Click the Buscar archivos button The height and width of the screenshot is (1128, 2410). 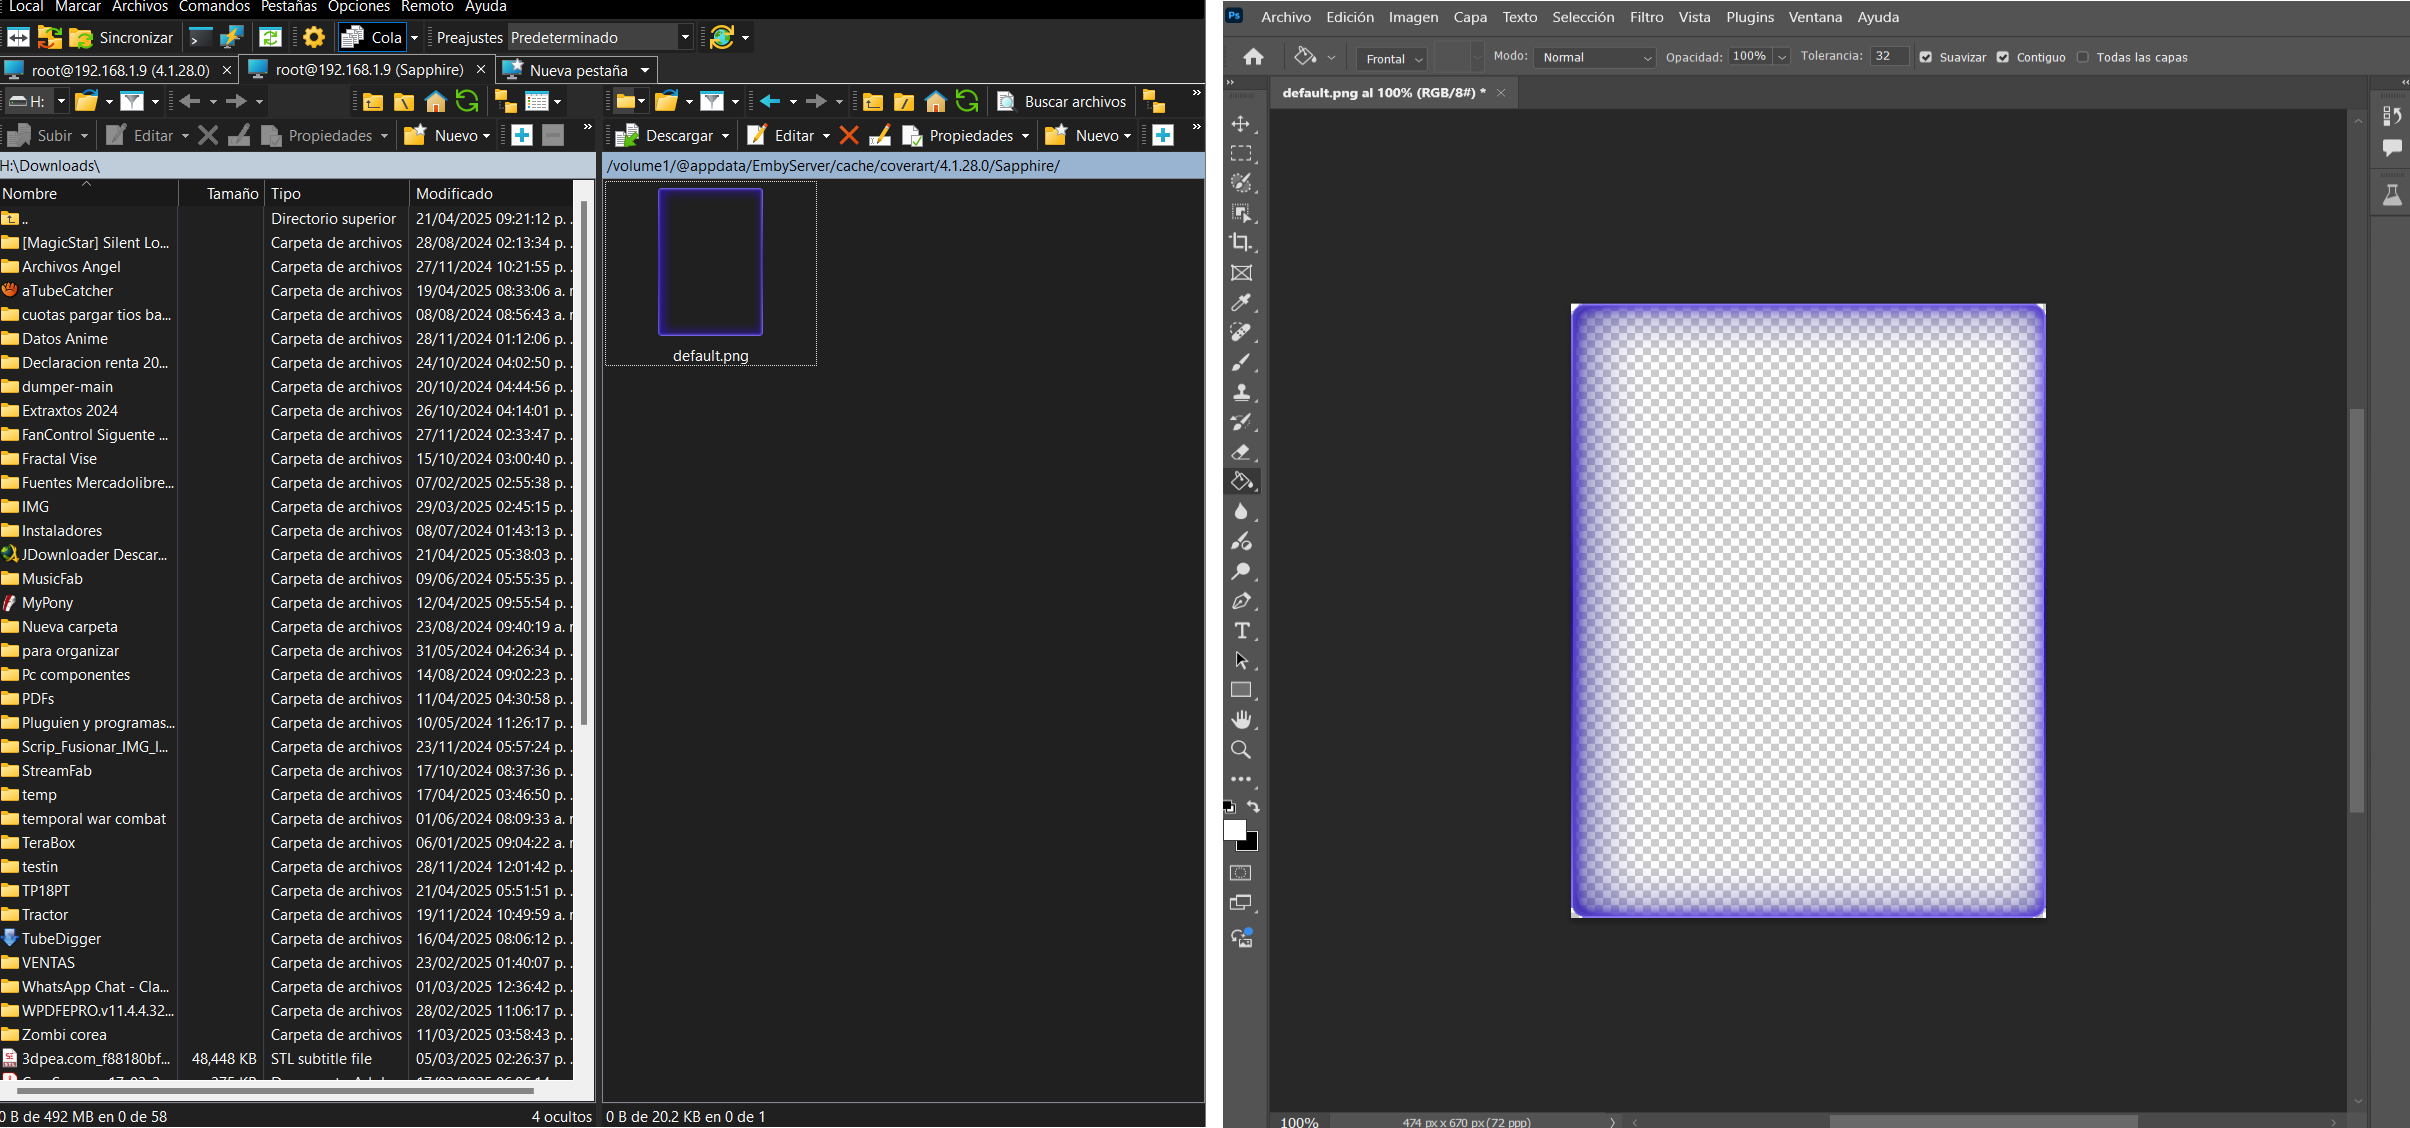click(x=1062, y=101)
